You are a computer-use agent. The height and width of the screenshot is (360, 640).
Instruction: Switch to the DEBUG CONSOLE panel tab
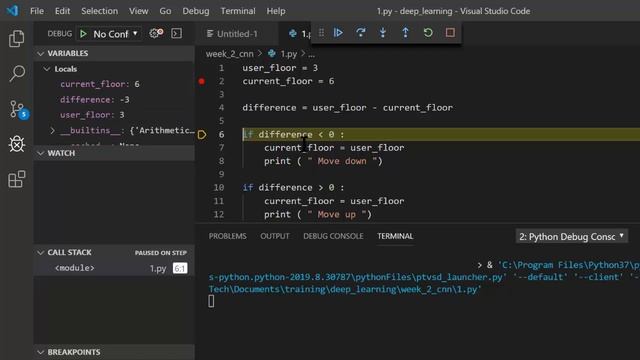point(333,236)
